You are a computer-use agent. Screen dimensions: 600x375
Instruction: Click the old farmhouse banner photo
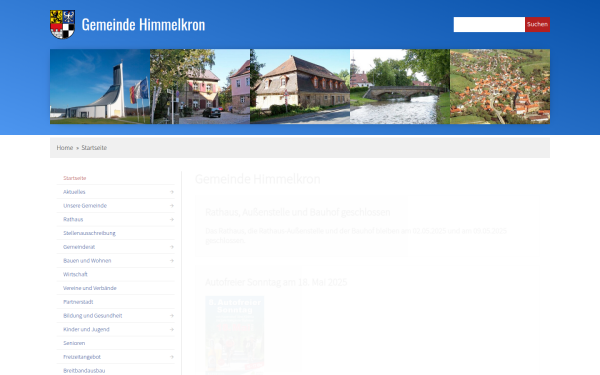(x=300, y=86)
